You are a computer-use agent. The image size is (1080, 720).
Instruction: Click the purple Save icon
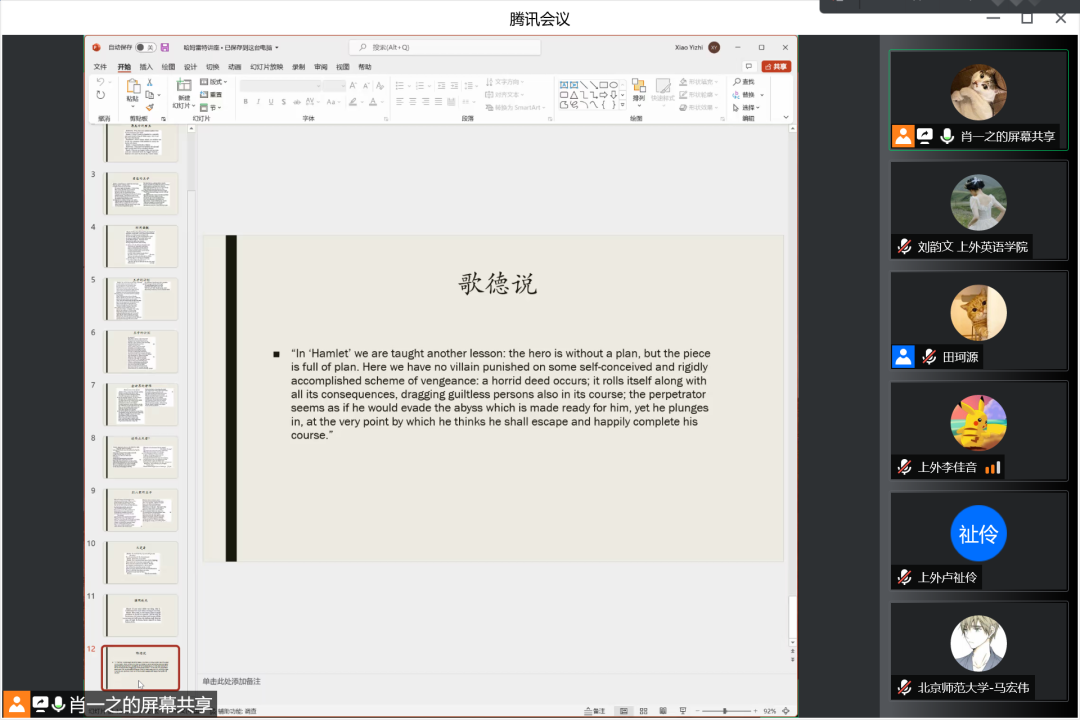(x=165, y=47)
